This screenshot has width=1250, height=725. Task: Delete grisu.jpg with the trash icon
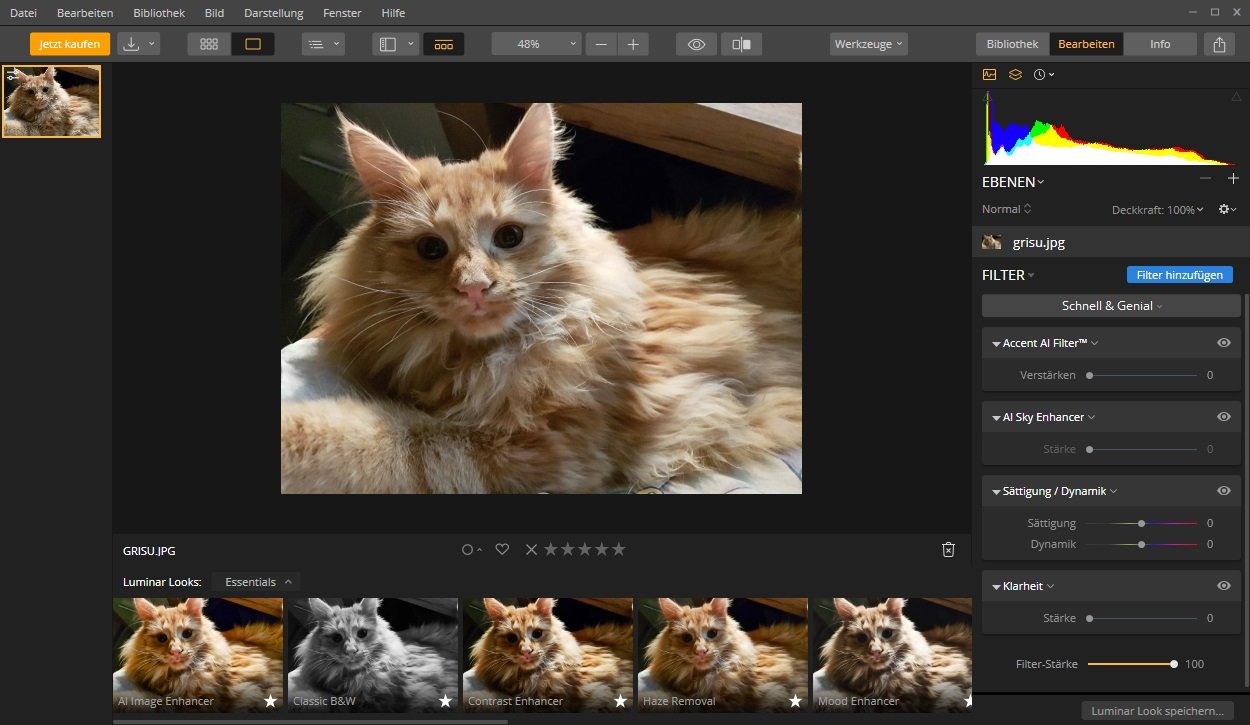click(948, 550)
